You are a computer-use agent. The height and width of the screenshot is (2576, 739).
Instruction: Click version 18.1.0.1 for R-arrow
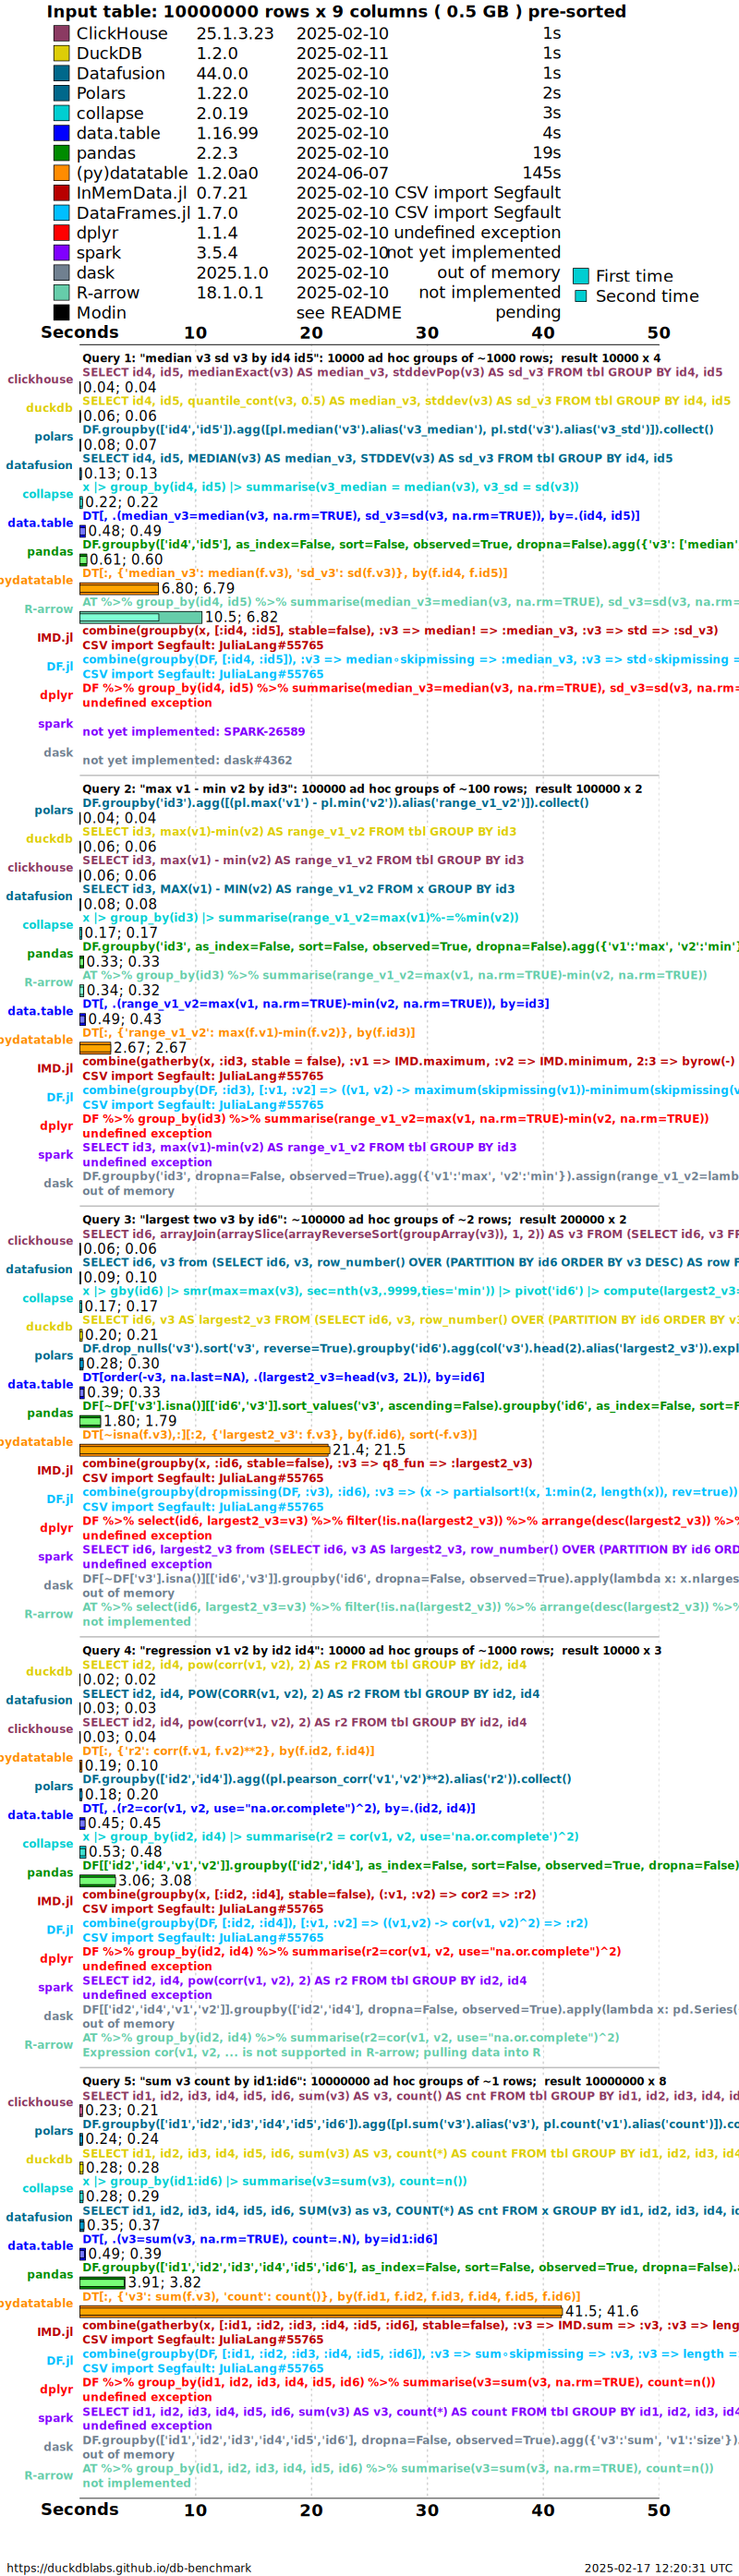230,293
